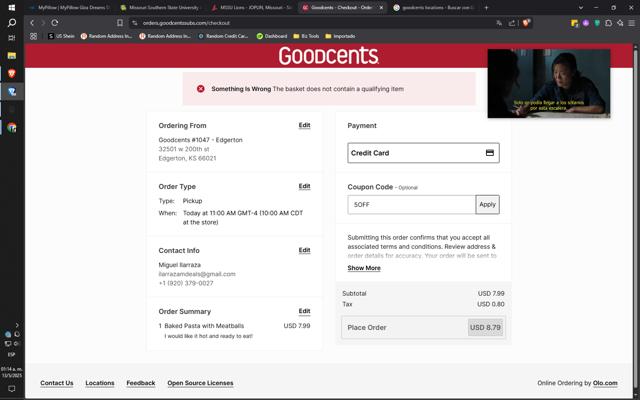Open the clock and date in taskbar
640x400 pixels.
tap(11, 372)
